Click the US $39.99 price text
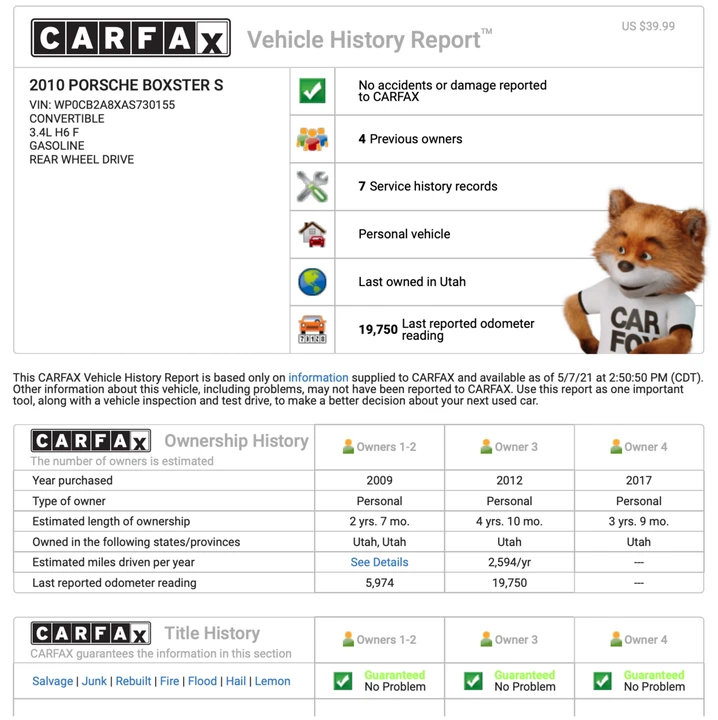Image resolution: width=718 pixels, height=720 pixels. coord(648,26)
